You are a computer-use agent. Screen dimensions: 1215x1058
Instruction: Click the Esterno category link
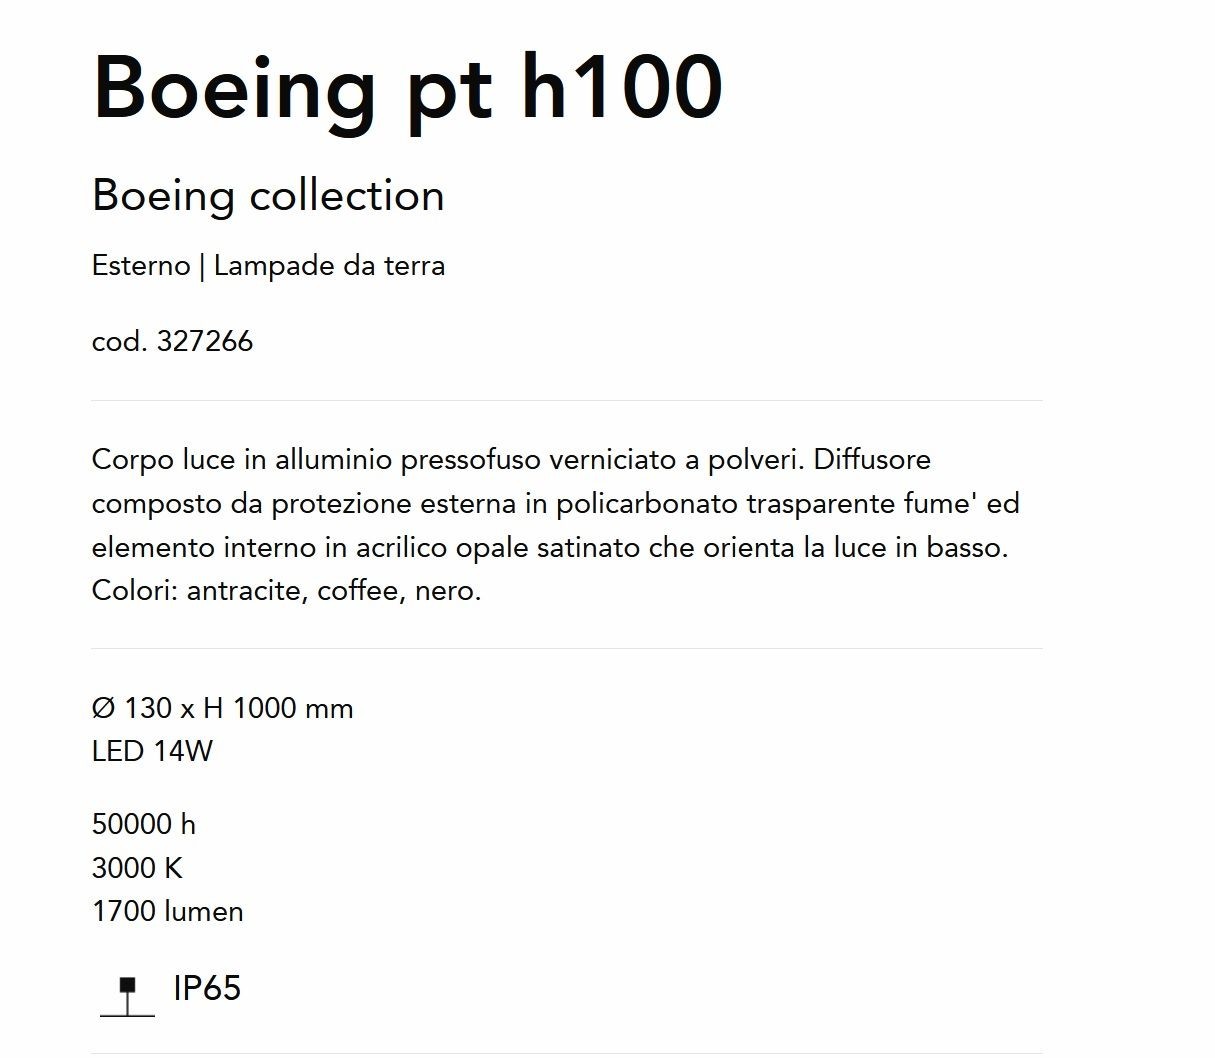[x=141, y=266]
